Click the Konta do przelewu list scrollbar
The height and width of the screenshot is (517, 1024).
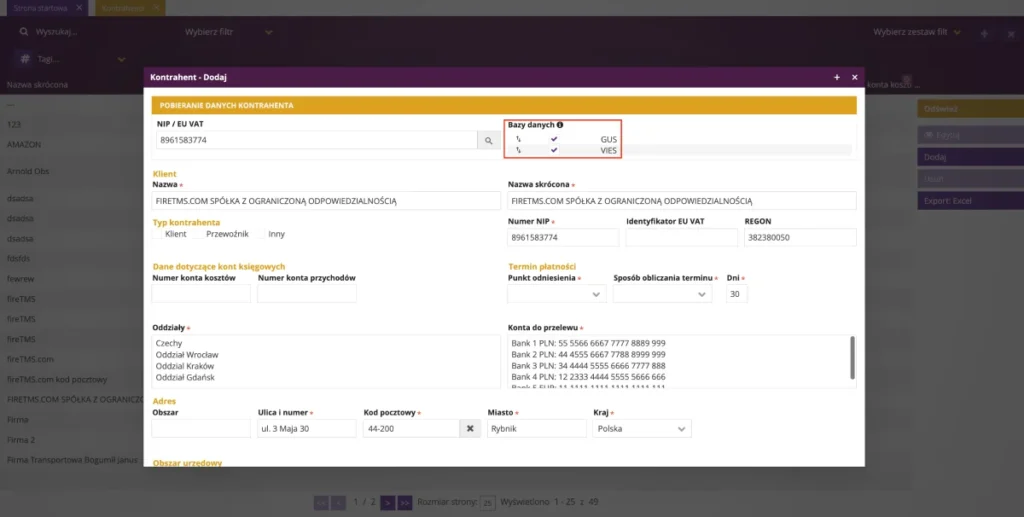tap(852, 357)
